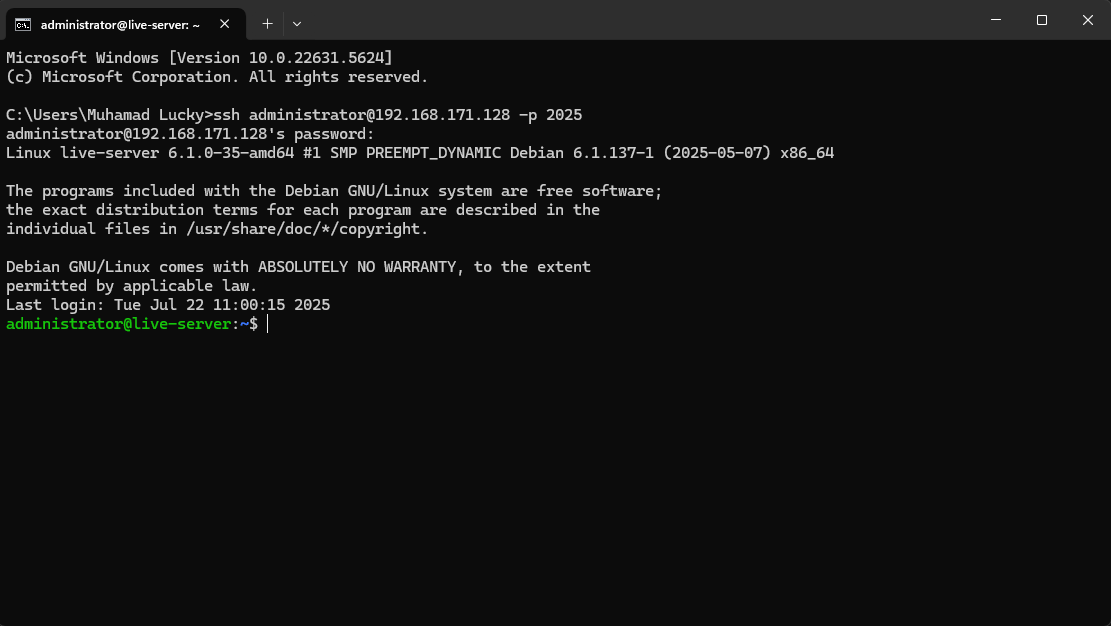Click the password prompt line

pyautogui.click(x=190, y=134)
